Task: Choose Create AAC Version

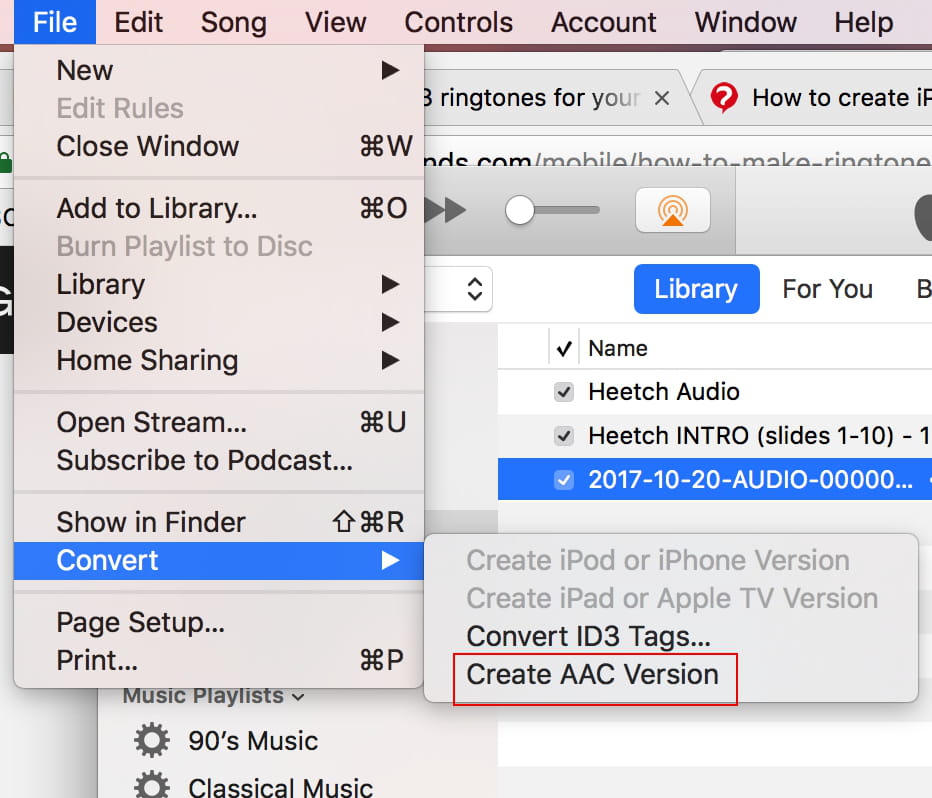Action: [x=593, y=674]
